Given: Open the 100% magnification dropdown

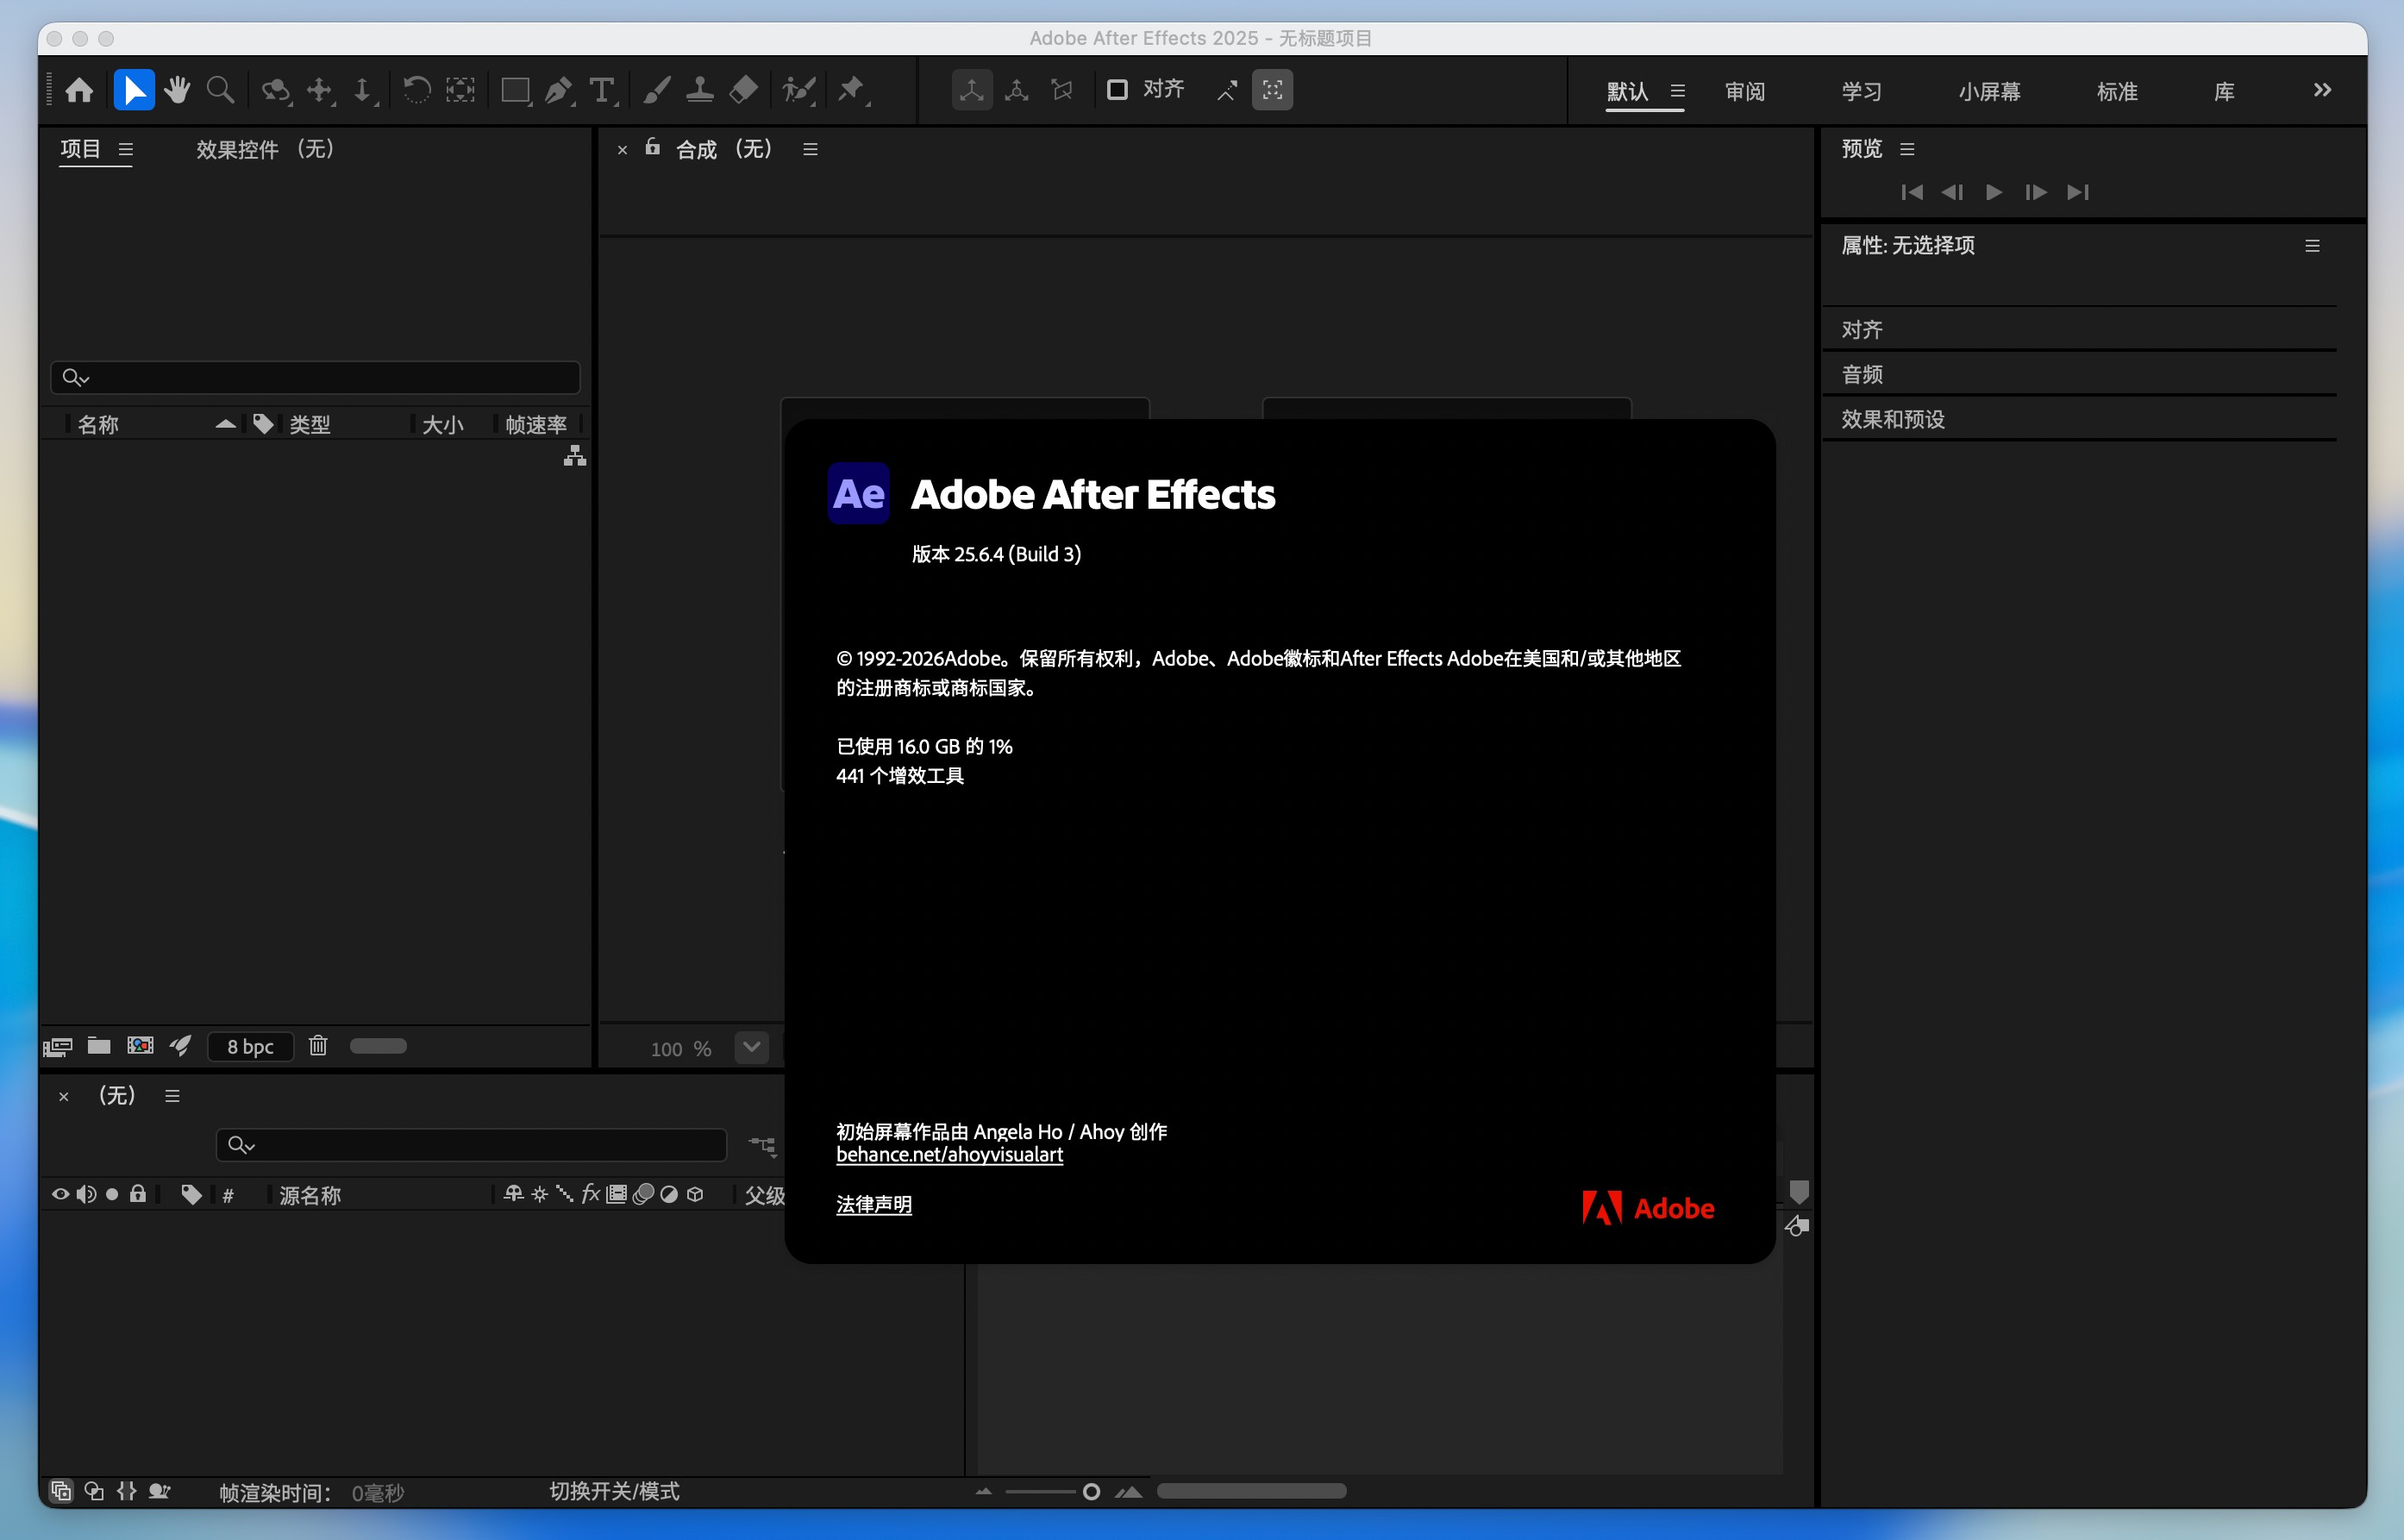Looking at the screenshot, I should click(751, 1047).
